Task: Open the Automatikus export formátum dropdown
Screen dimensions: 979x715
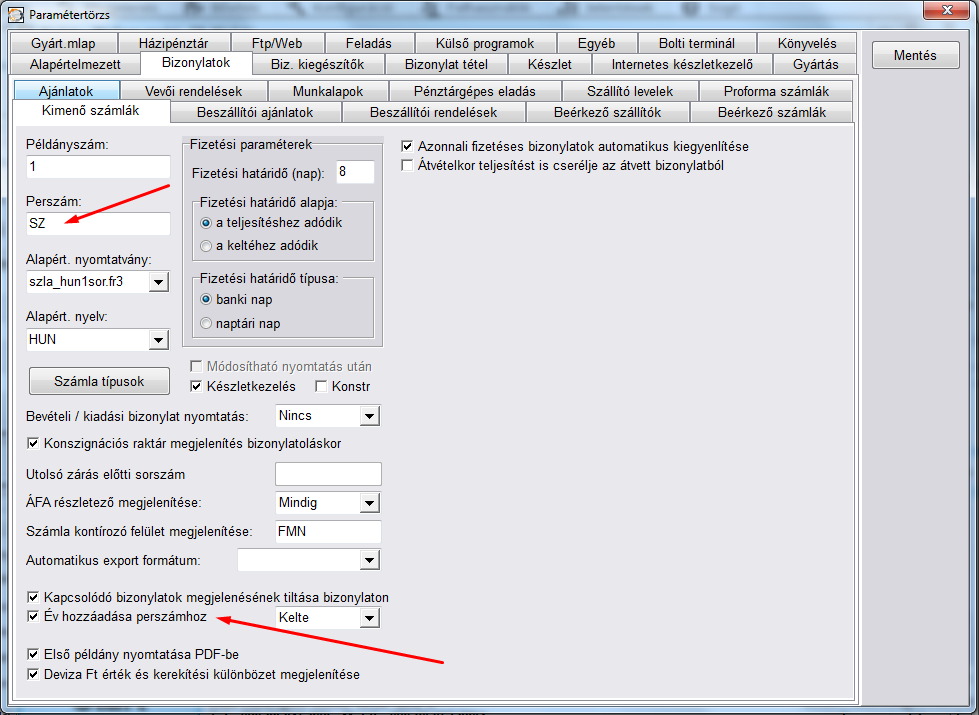Action: click(369, 560)
